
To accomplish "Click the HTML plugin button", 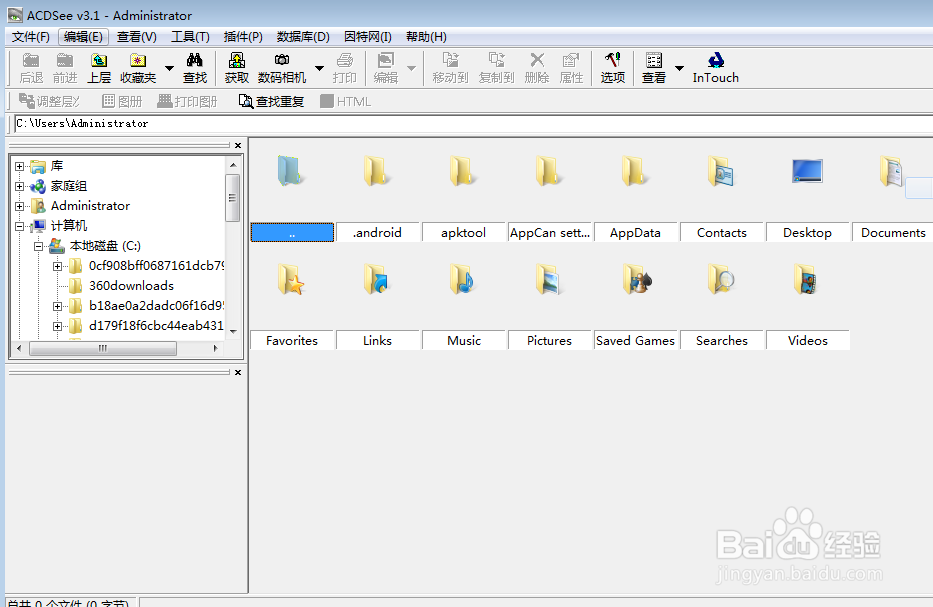I will 345,101.
